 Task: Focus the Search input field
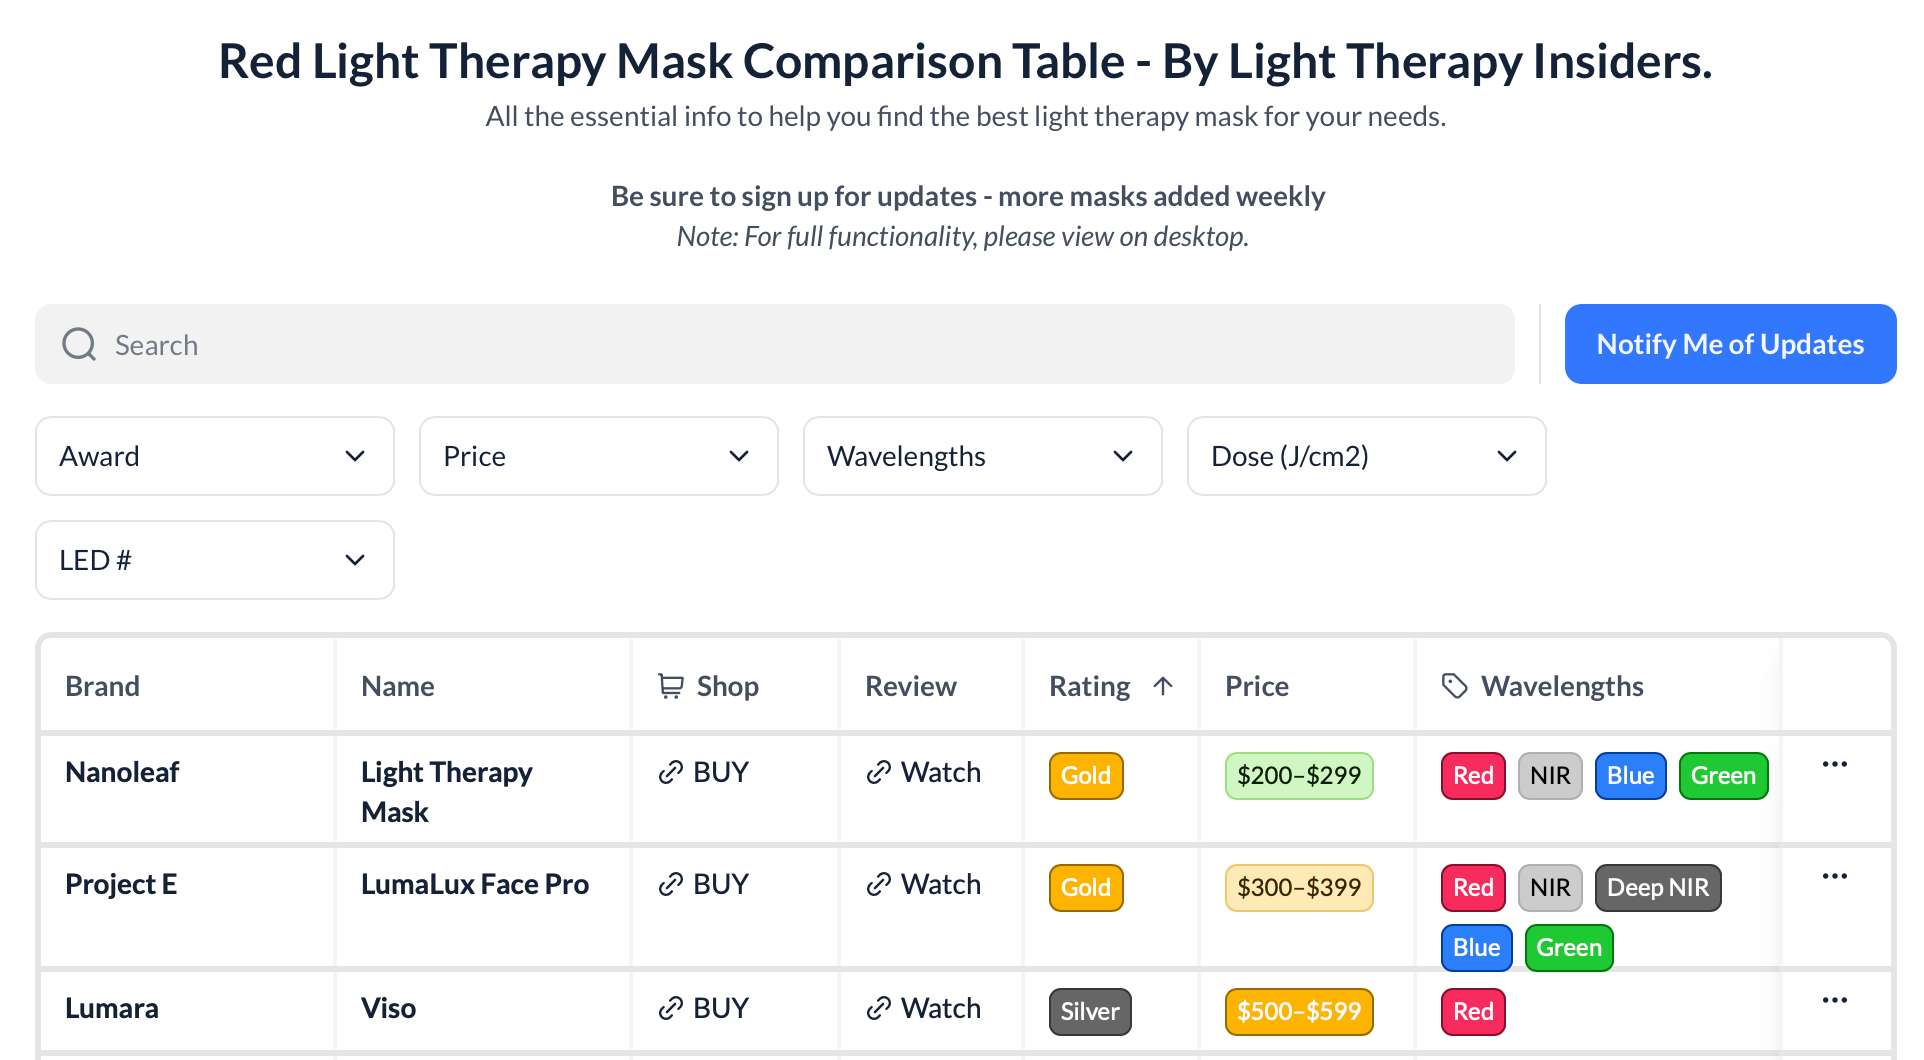click(x=775, y=344)
